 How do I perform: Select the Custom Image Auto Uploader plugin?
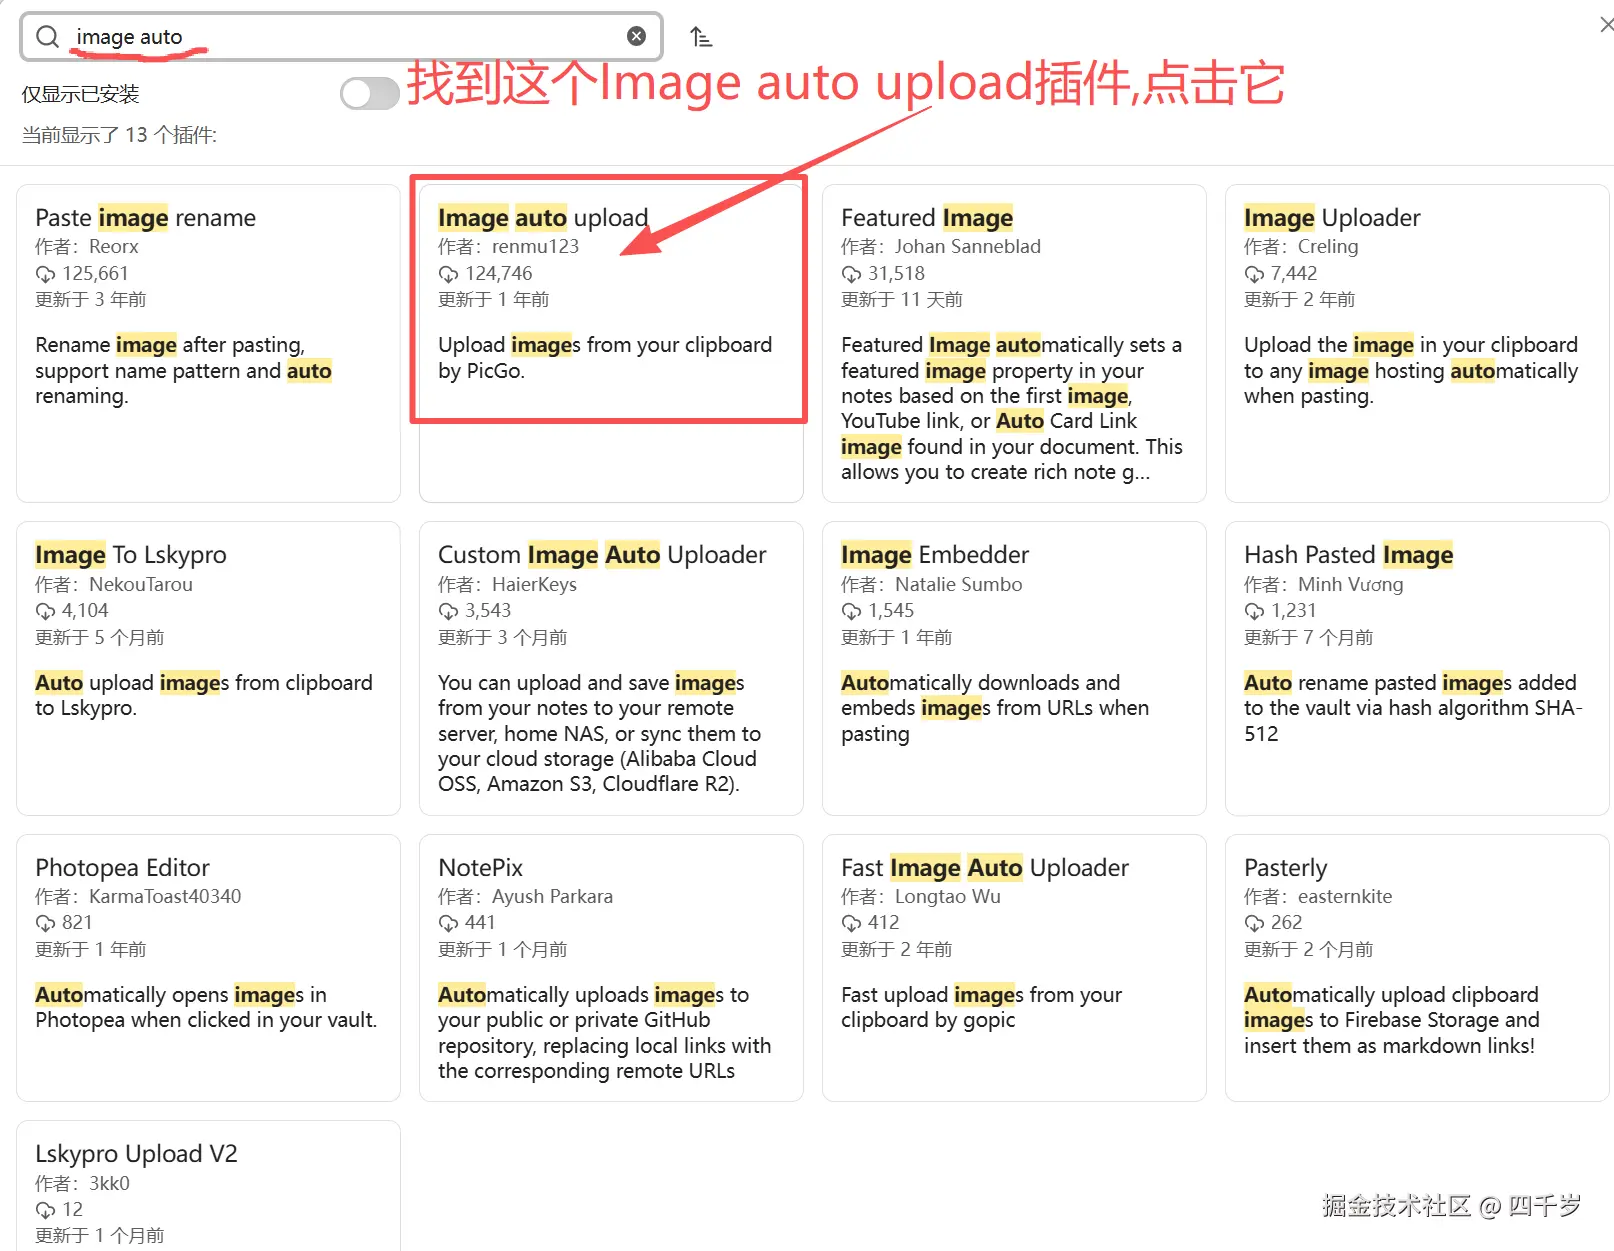610,670
